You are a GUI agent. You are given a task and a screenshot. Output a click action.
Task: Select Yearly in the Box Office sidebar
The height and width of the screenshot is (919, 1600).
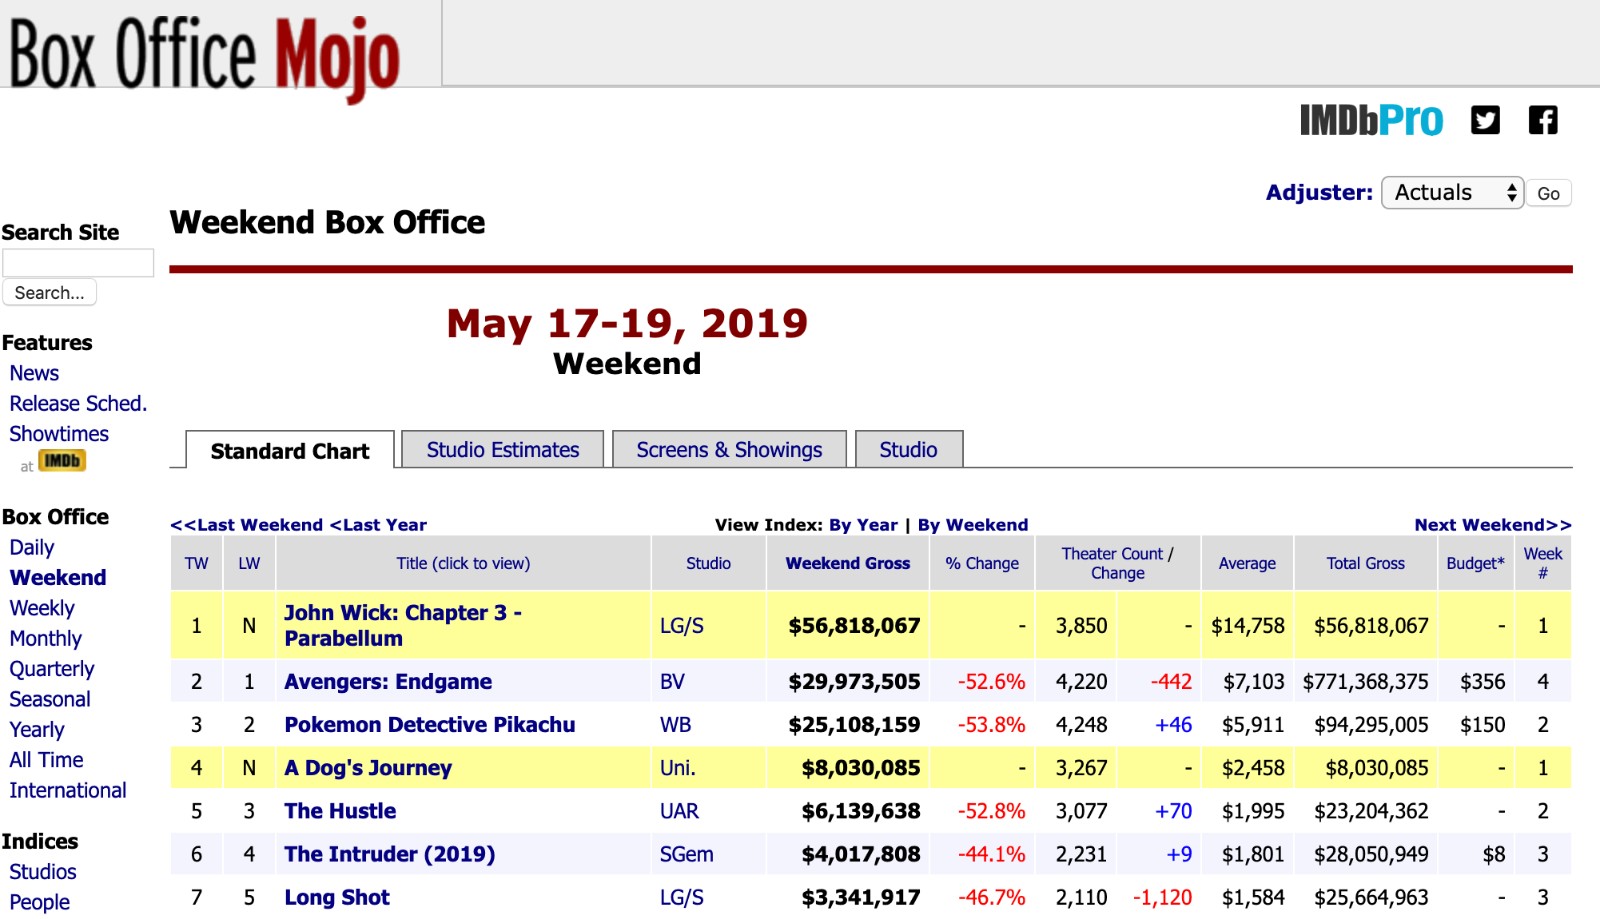pyautogui.click(x=37, y=730)
